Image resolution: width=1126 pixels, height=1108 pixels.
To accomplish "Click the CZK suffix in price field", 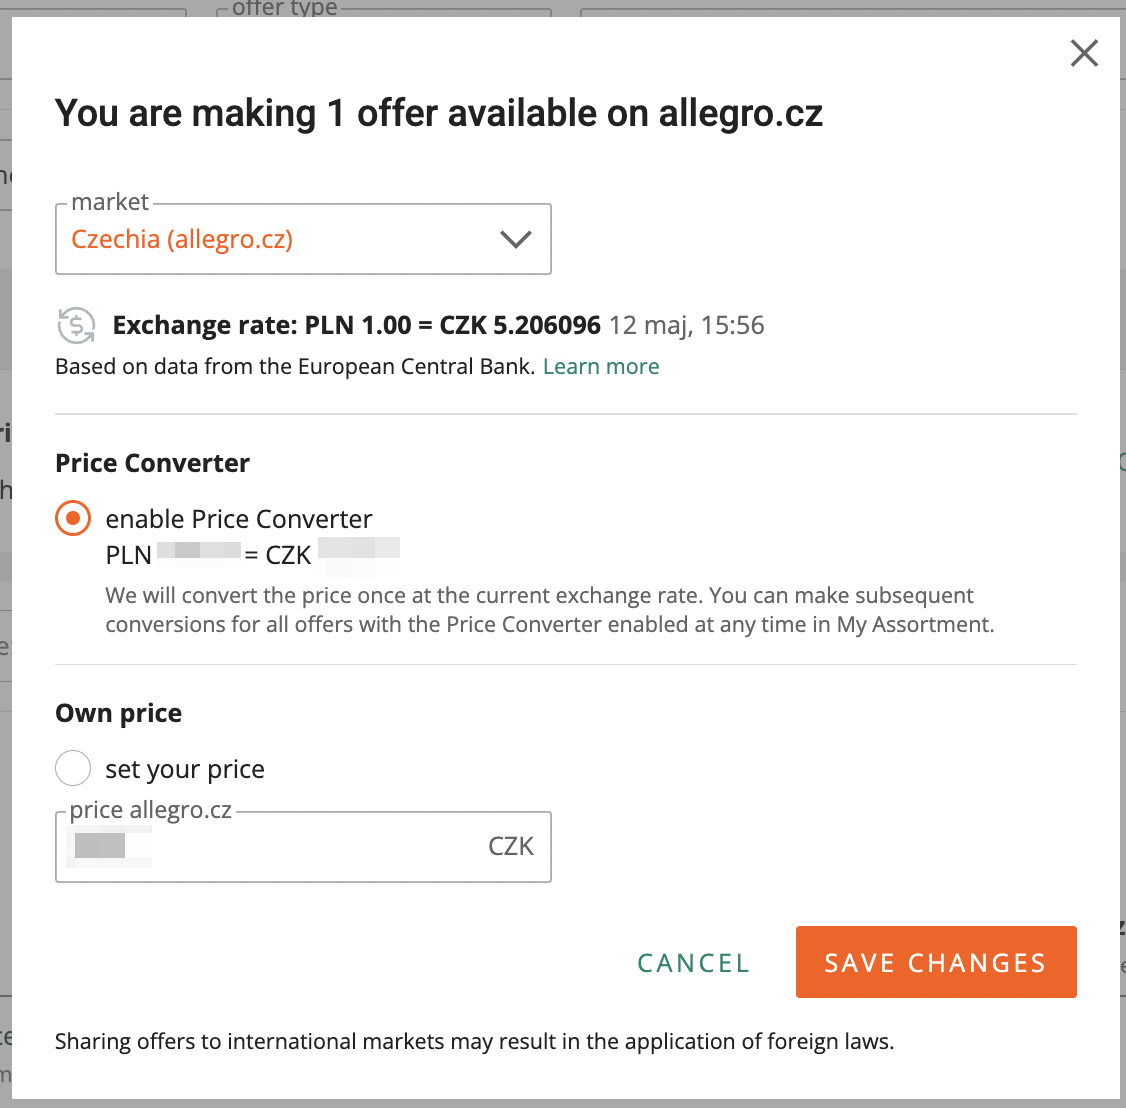I will [x=511, y=847].
